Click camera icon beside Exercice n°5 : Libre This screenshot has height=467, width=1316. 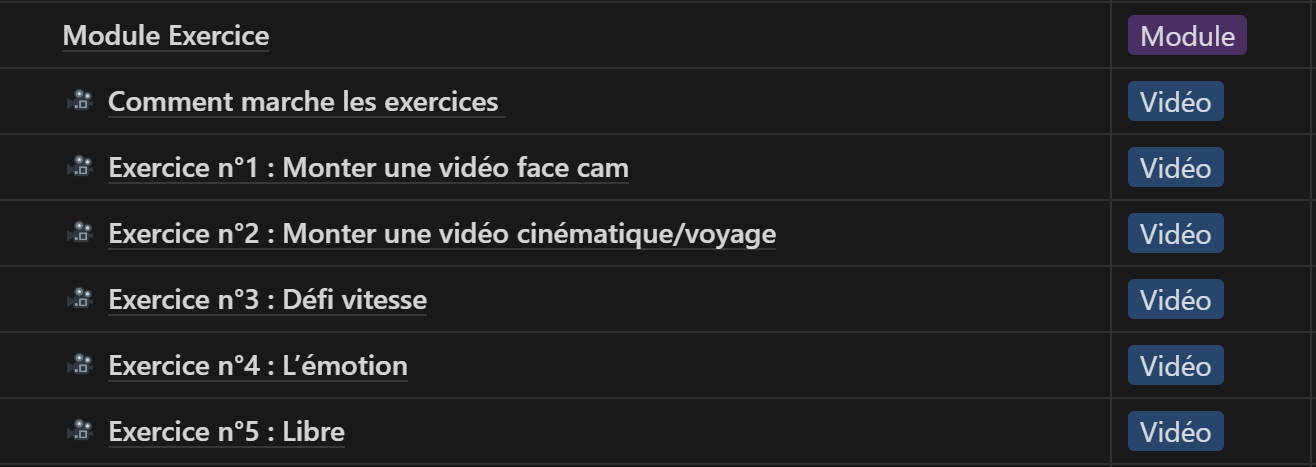80,431
